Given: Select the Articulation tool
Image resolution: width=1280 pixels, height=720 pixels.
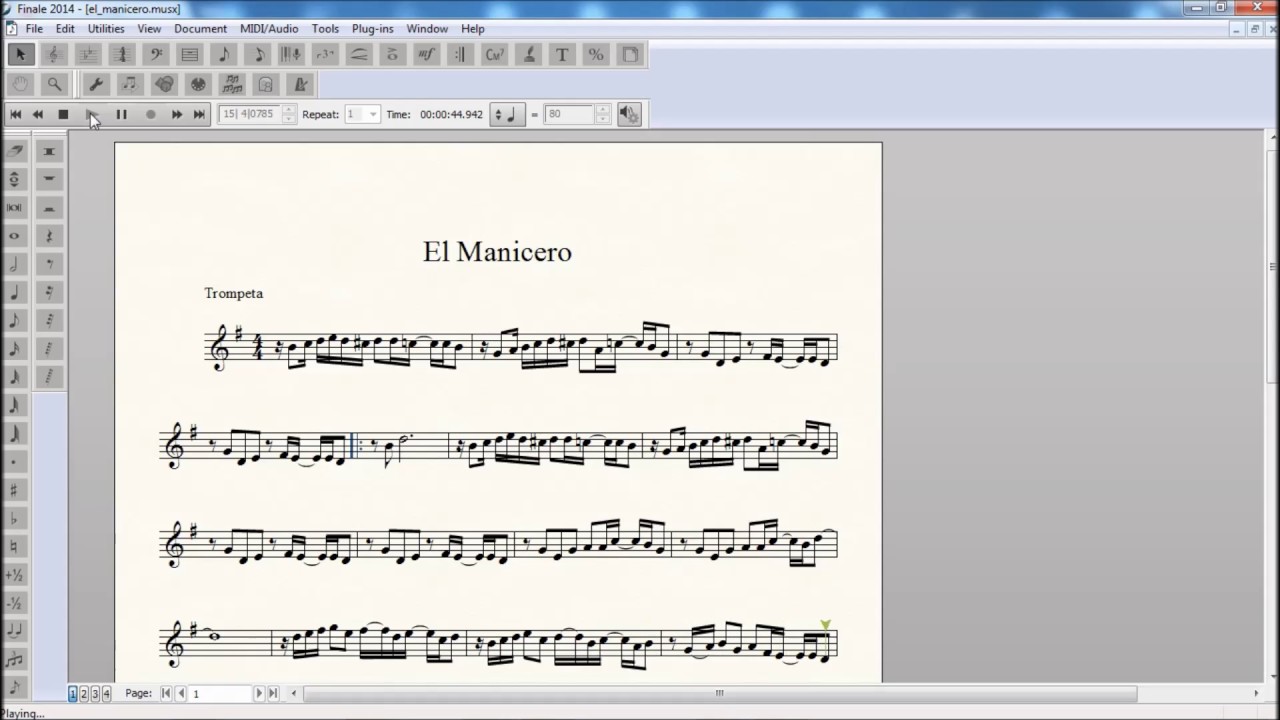Looking at the screenshot, I should [393, 55].
